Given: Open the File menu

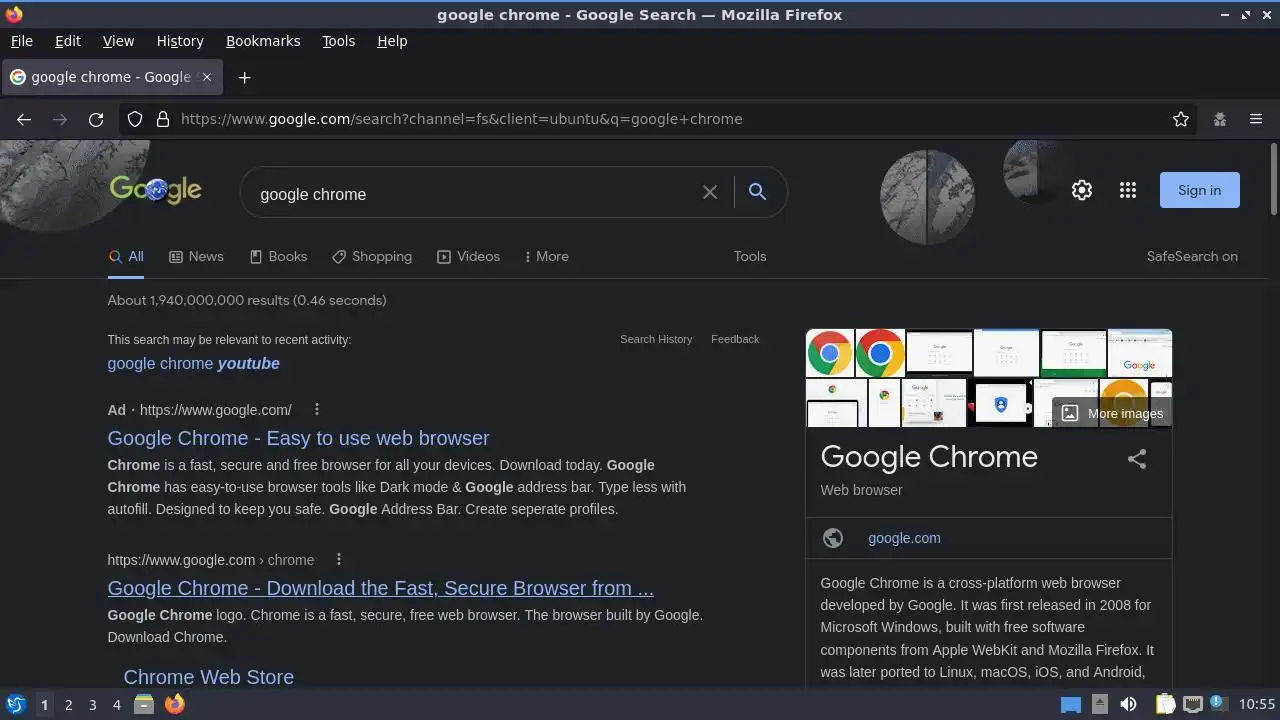Looking at the screenshot, I should tap(21, 41).
